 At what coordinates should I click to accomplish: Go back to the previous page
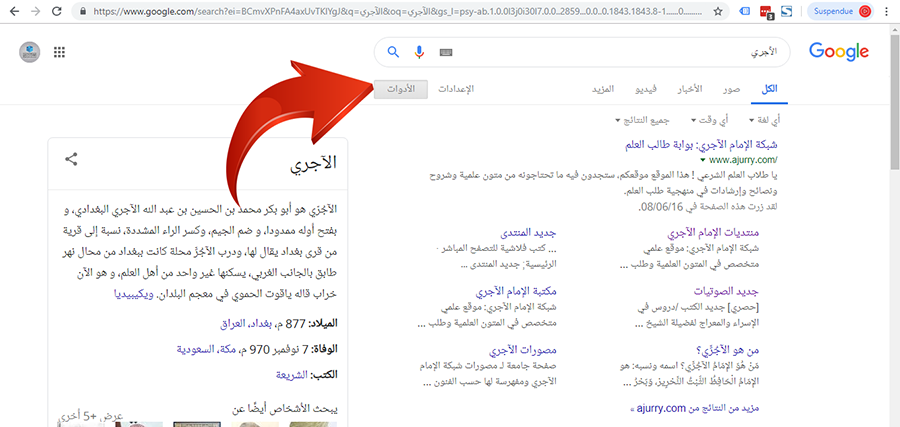[x=12, y=13]
